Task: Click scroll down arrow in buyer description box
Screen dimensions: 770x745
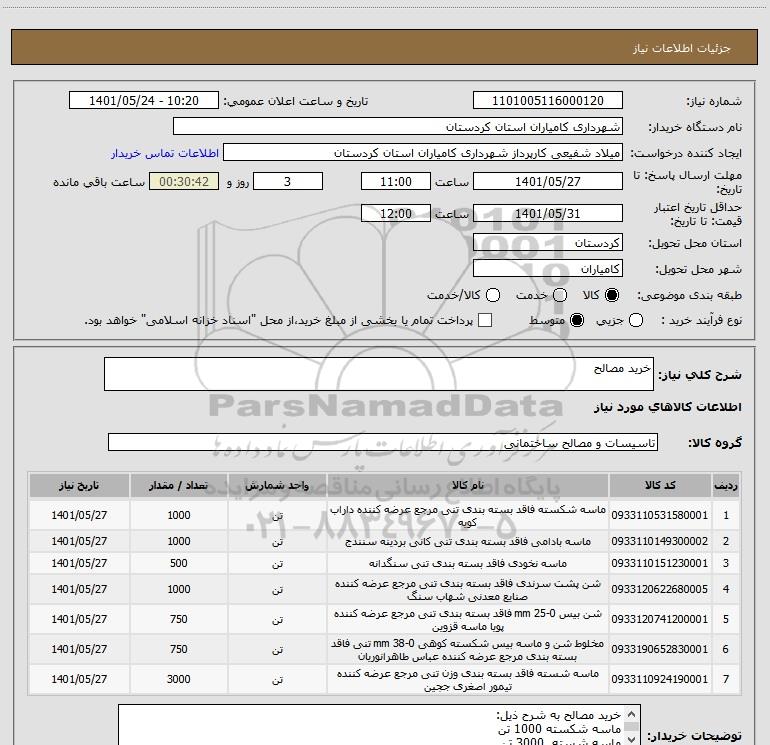Action: [x=632, y=739]
